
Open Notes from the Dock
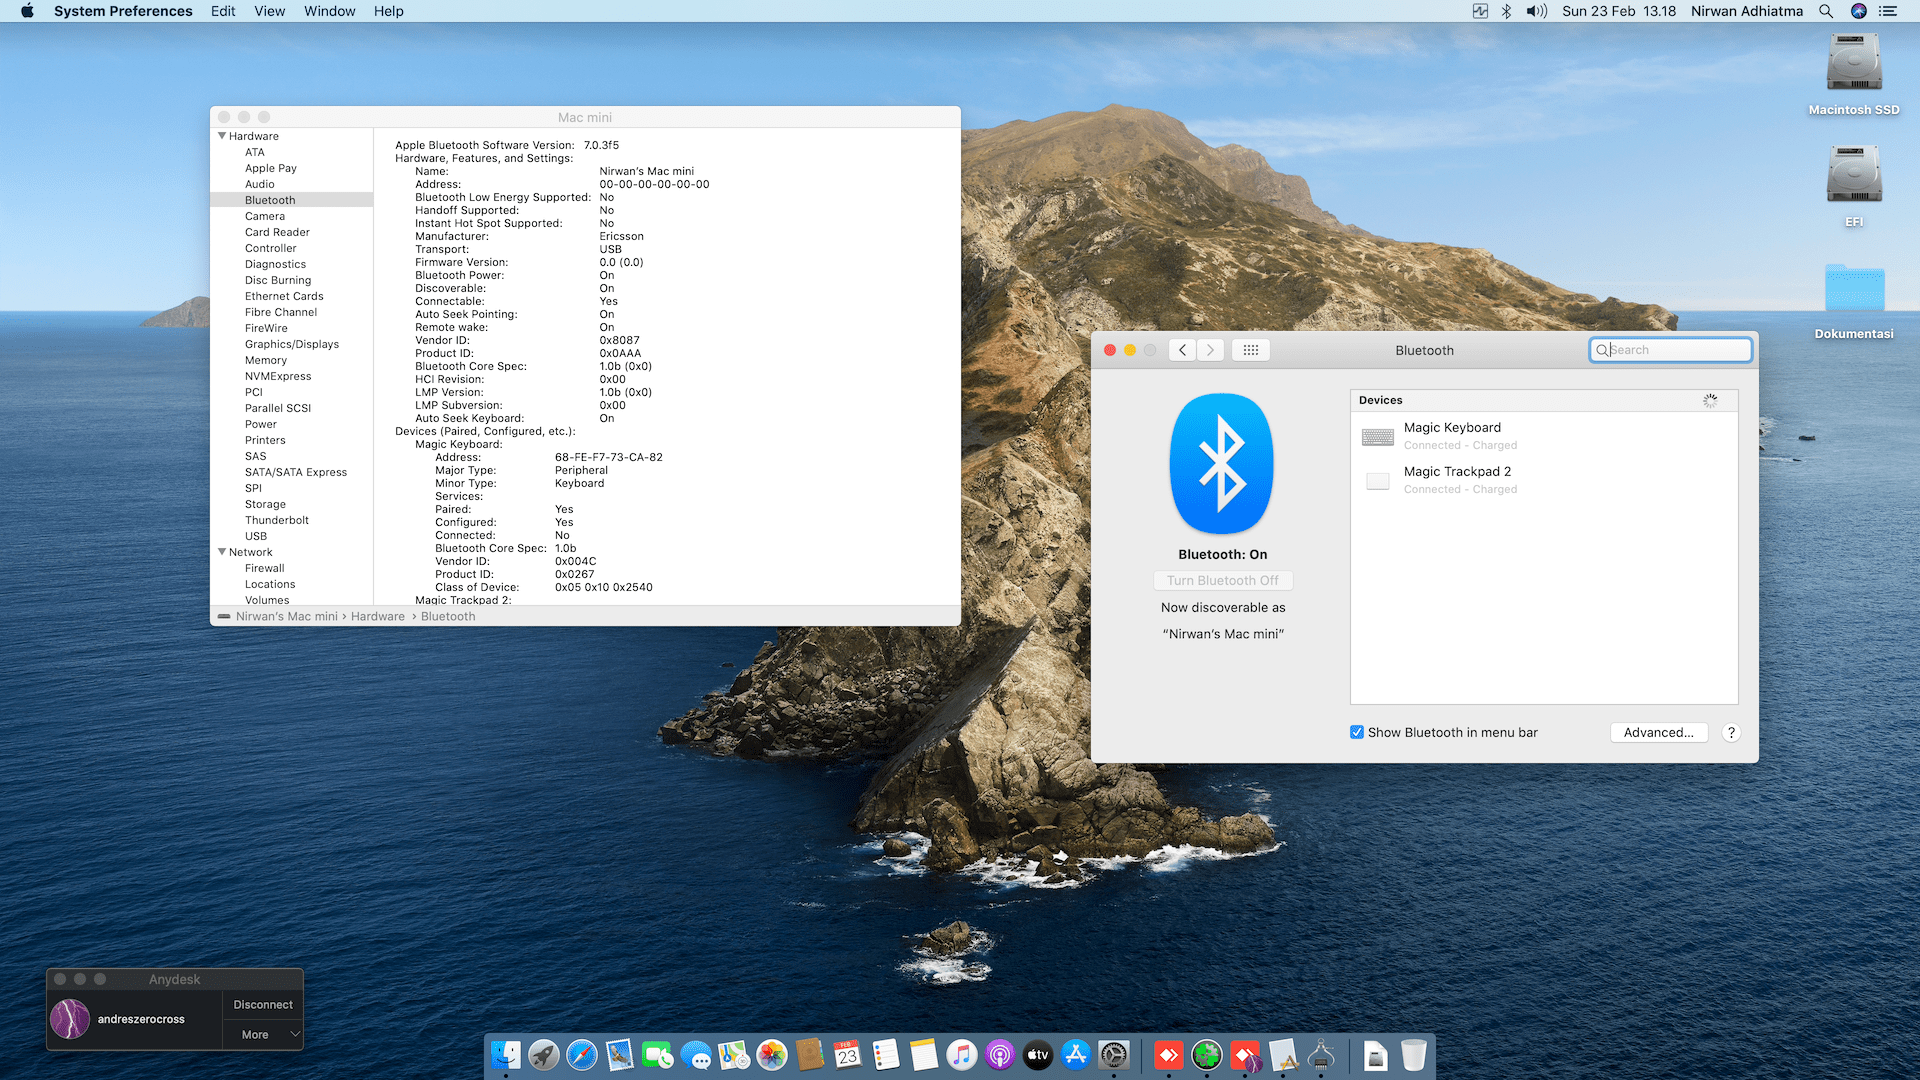pyautogui.click(x=924, y=1055)
